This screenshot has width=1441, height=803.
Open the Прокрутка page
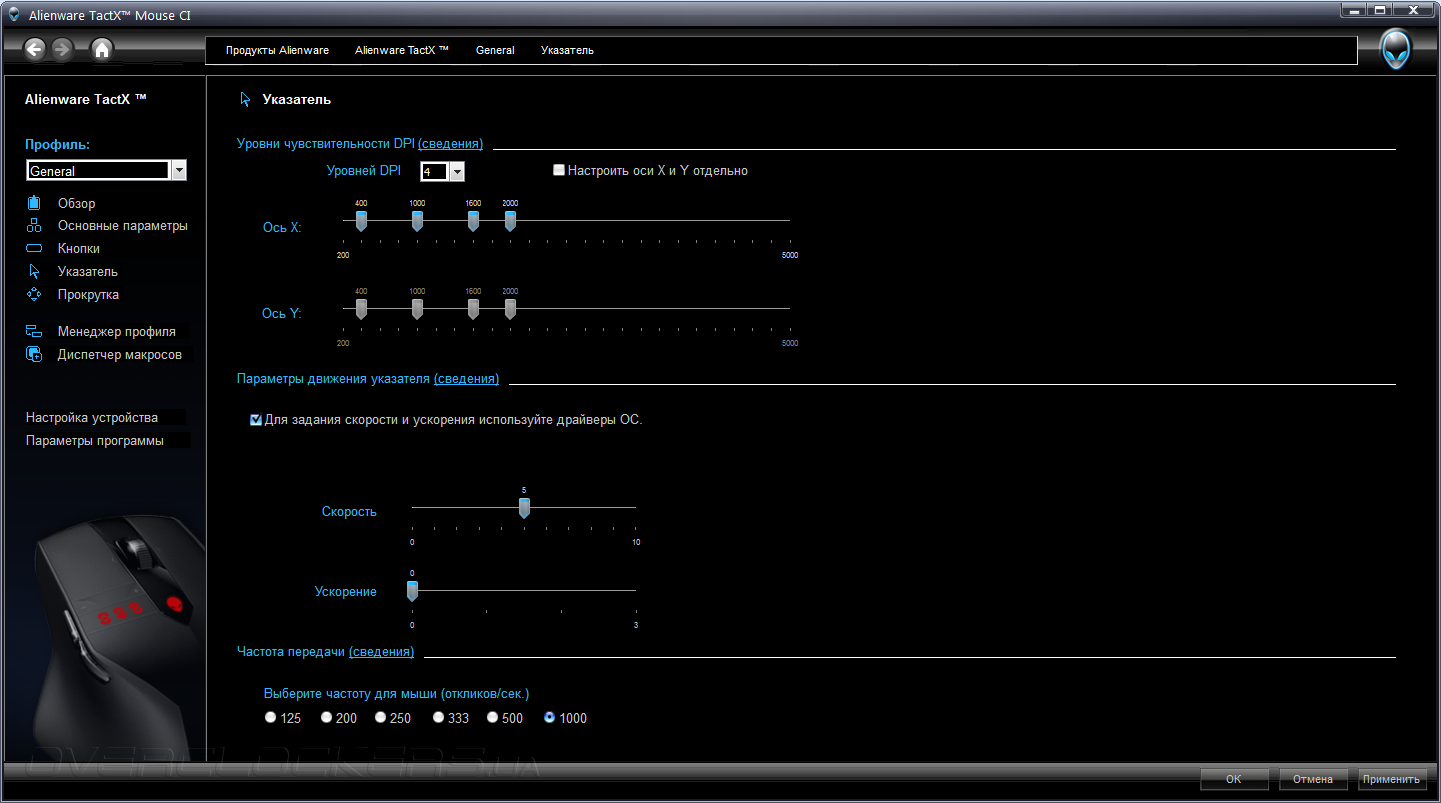(88, 294)
